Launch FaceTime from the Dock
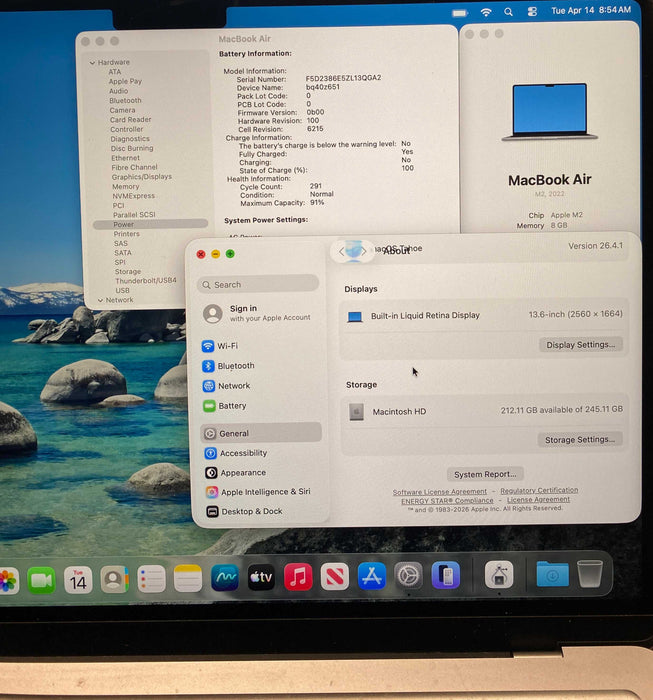Image resolution: width=653 pixels, height=700 pixels. pos(41,580)
